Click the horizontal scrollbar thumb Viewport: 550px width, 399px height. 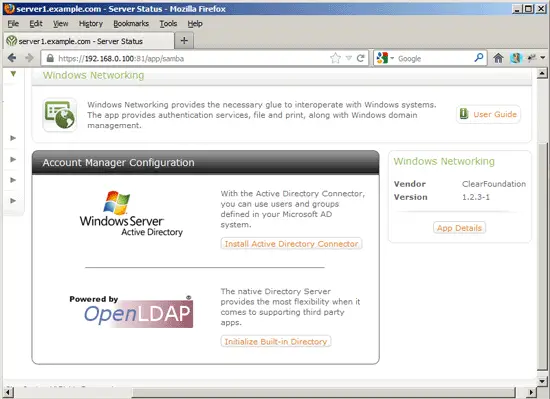323,392
